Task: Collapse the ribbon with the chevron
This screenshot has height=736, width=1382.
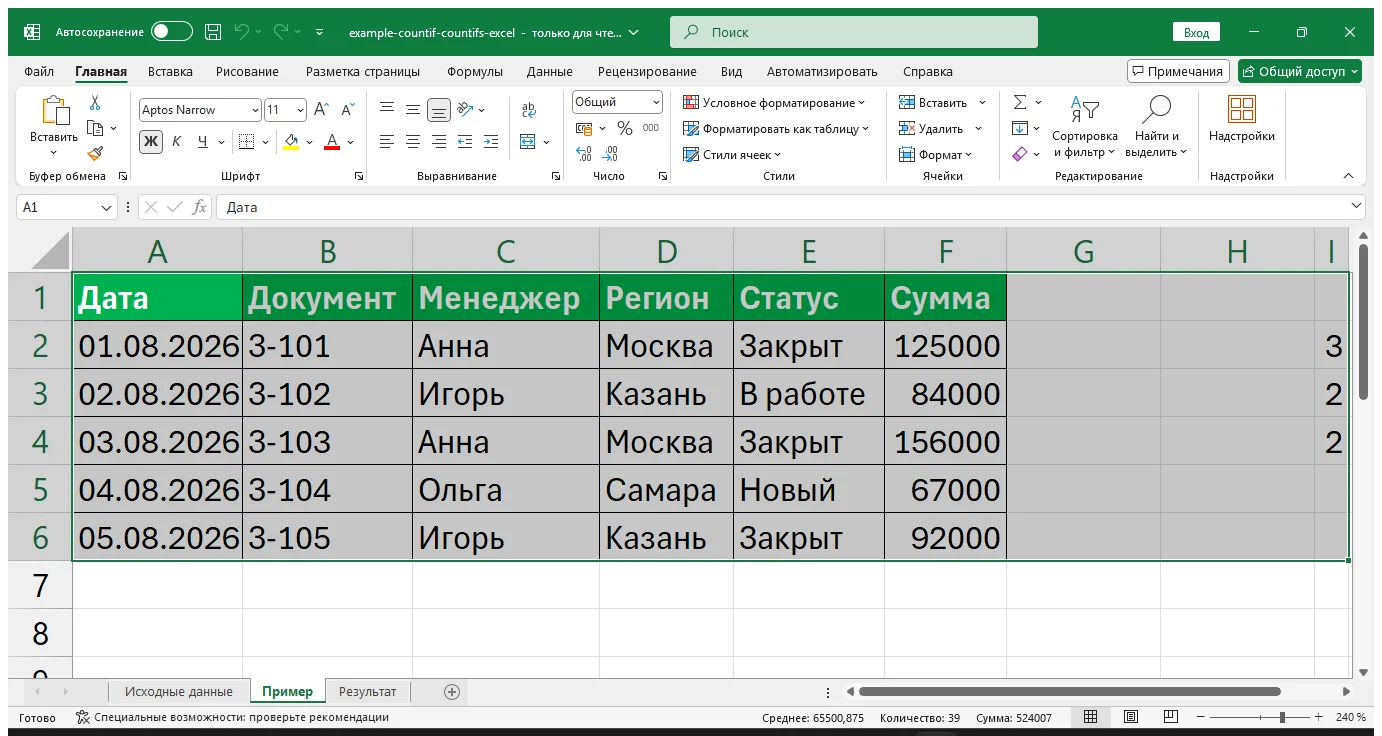Action: 1348,176
